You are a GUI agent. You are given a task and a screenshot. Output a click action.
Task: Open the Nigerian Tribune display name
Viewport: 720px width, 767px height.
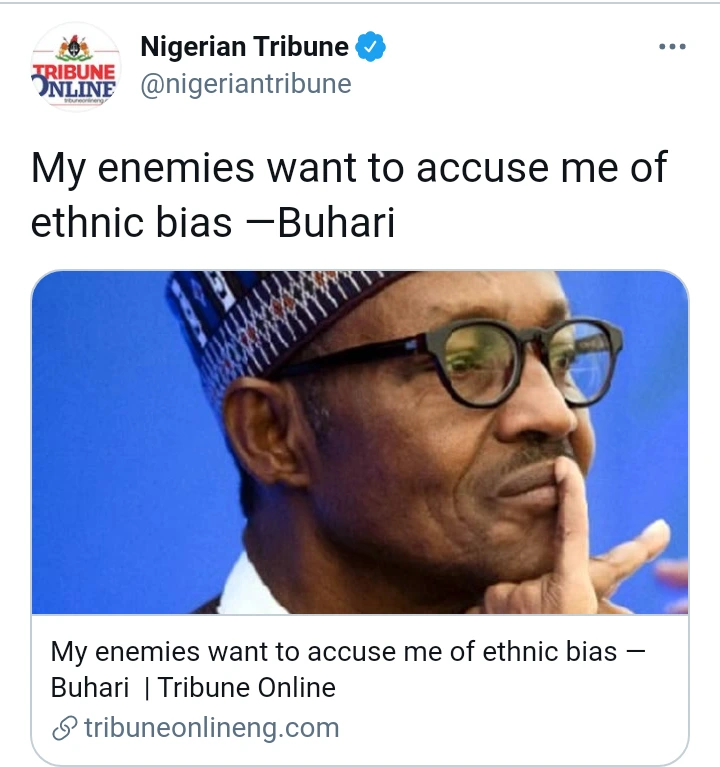tap(244, 47)
